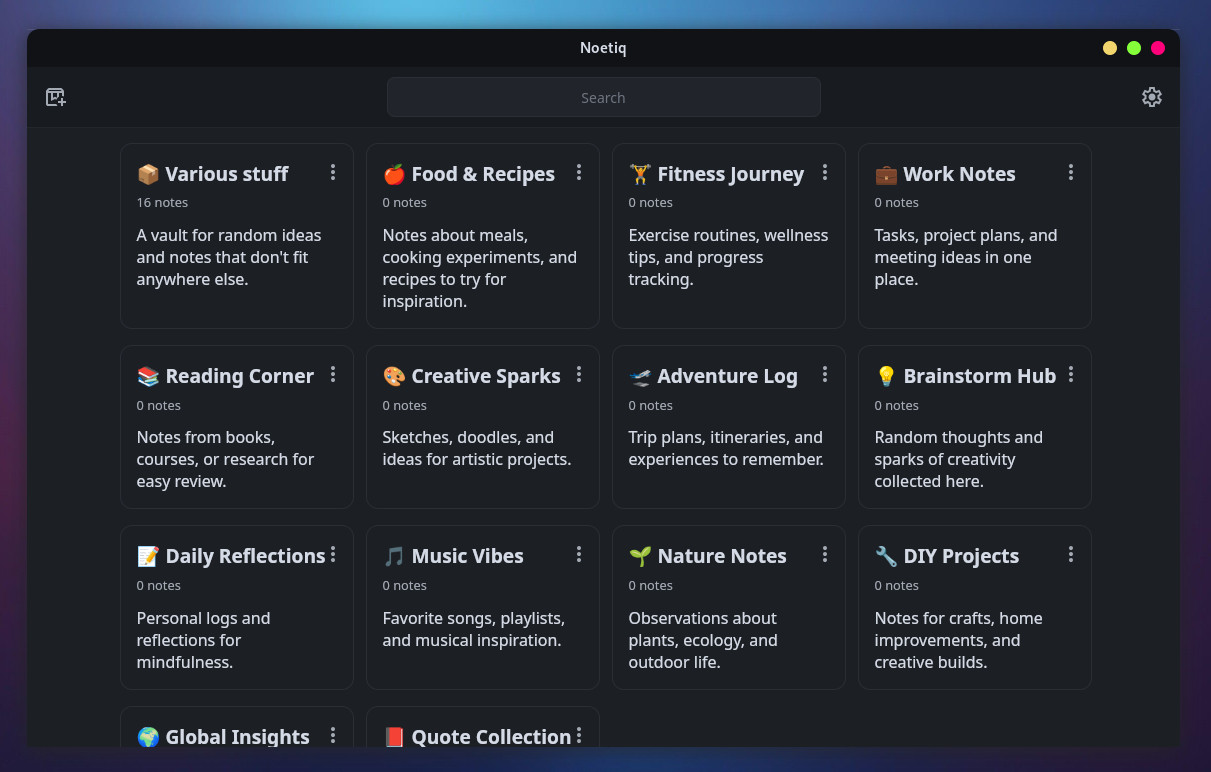Click the books emoji on Reading Corner
1211x772 pixels.
click(x=148, y=377)
